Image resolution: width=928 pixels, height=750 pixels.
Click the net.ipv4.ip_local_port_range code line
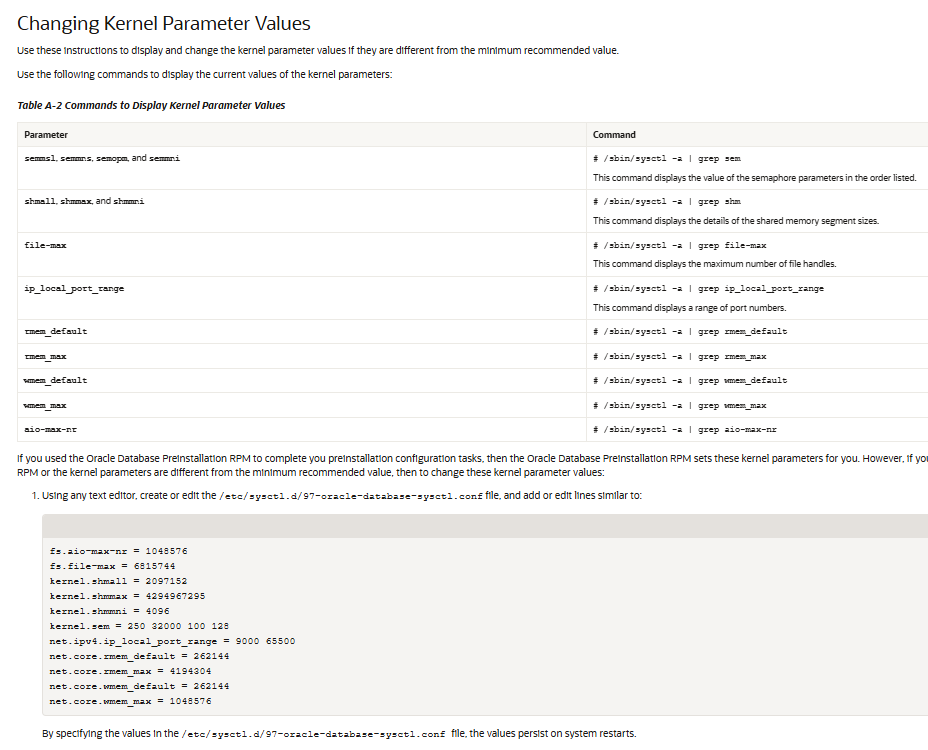coord(172,641)
